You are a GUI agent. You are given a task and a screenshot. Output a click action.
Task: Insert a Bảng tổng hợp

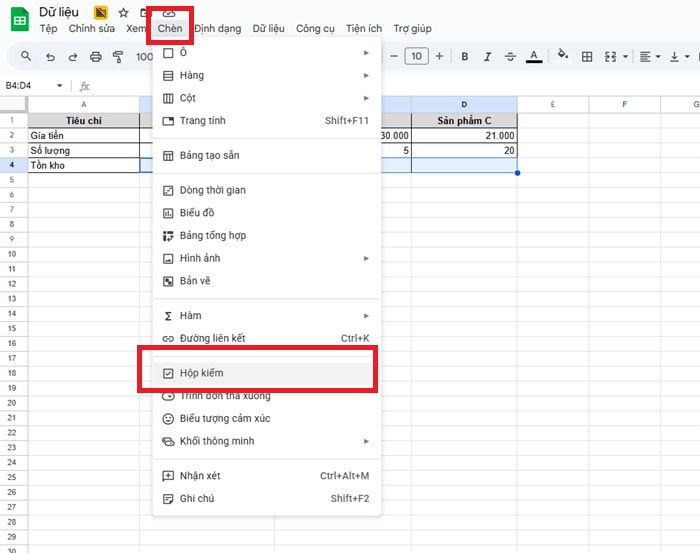click(267, 236)
